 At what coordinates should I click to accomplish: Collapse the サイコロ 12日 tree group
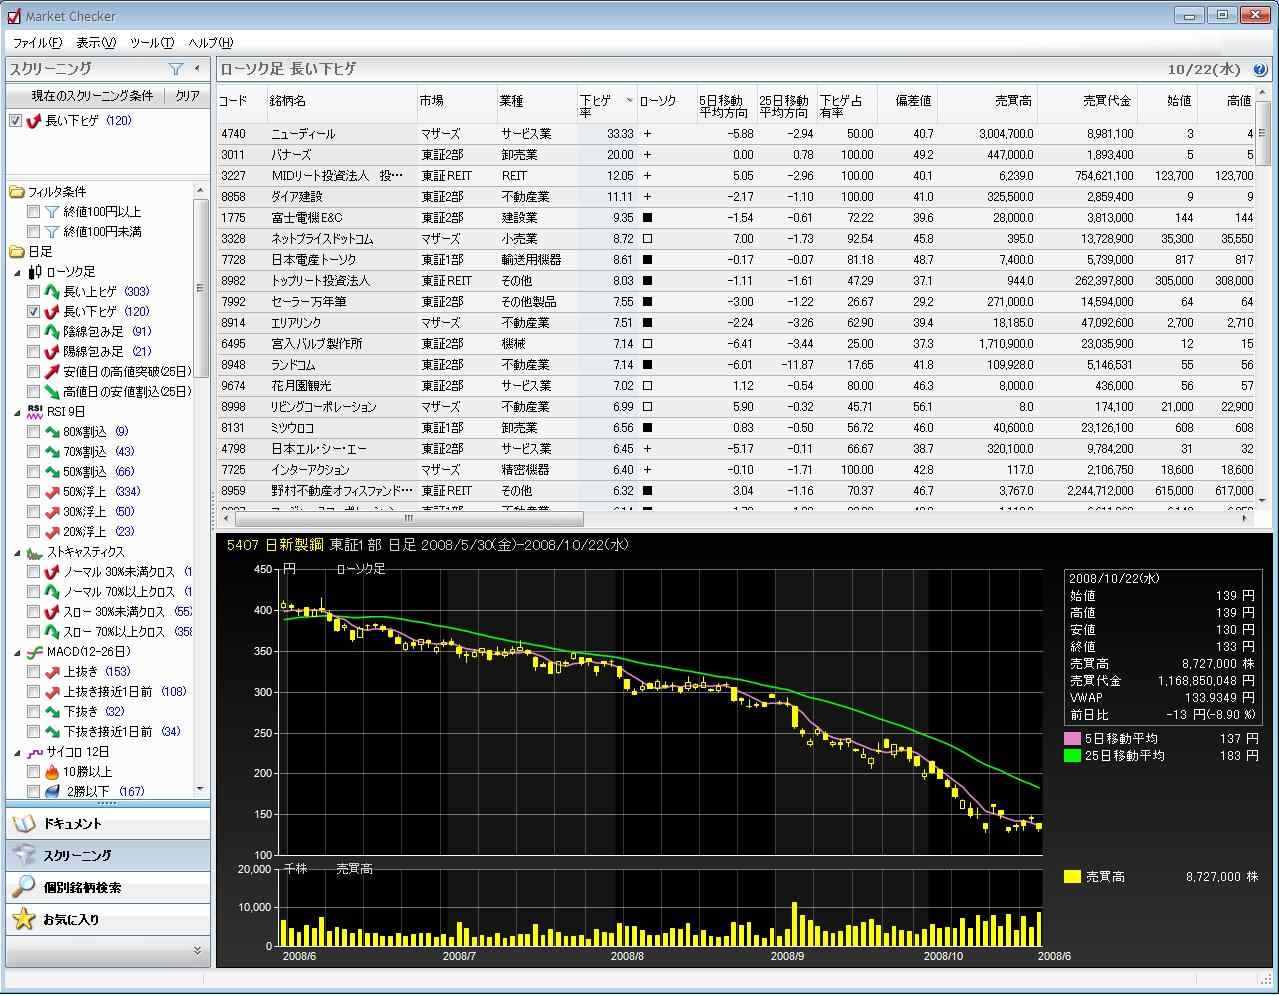(x=17, y=752)
